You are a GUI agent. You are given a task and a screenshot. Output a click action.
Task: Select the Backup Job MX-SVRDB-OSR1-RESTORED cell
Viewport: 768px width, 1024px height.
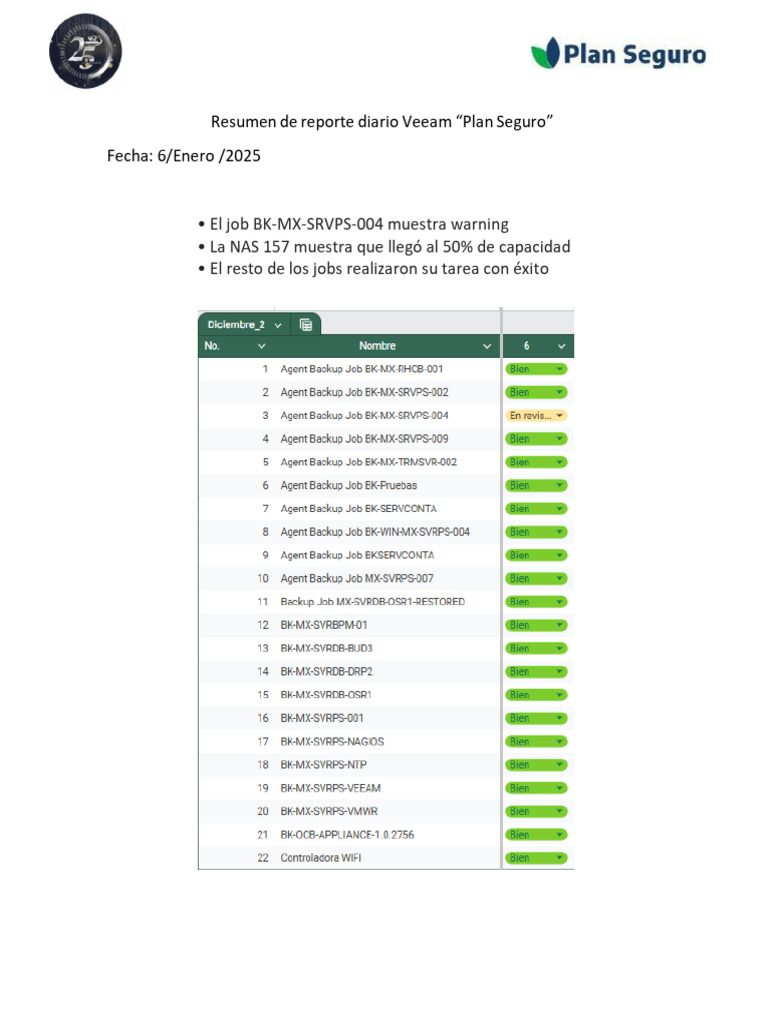372,602
